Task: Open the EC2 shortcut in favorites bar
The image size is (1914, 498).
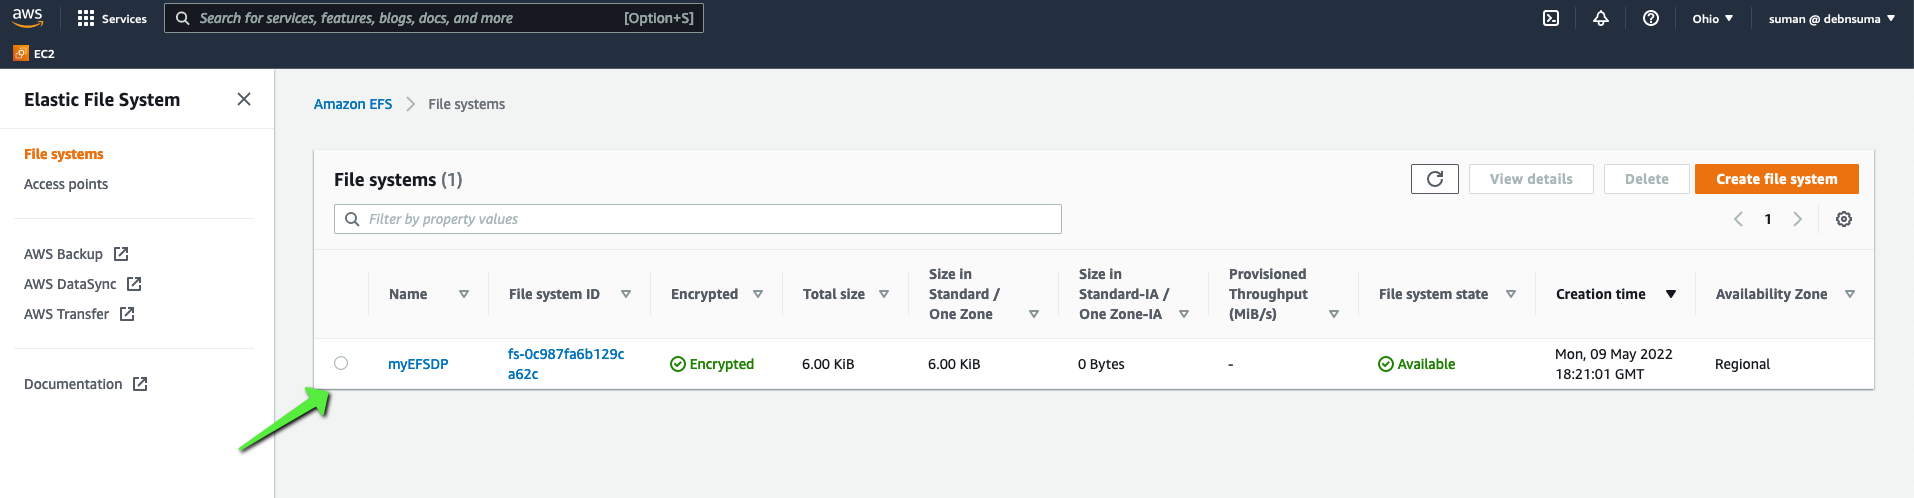Action: (x=34, y=53)
